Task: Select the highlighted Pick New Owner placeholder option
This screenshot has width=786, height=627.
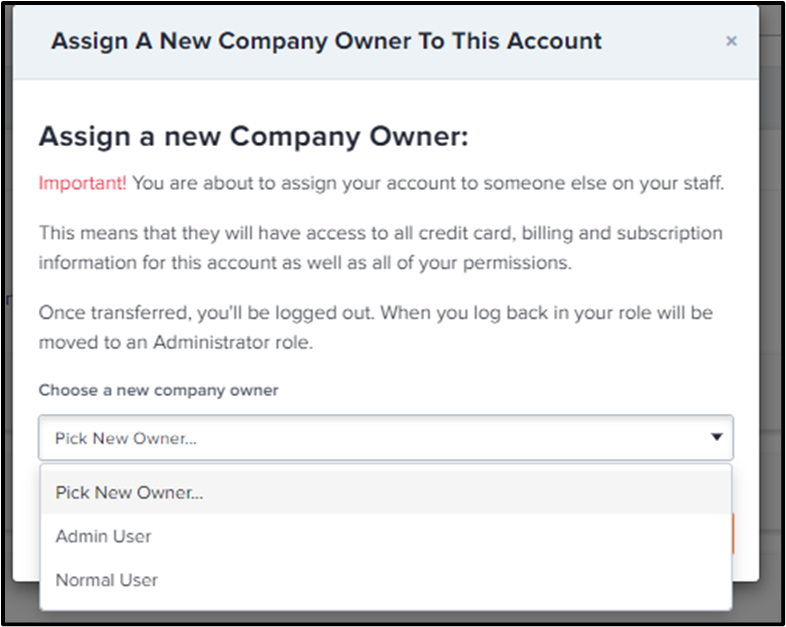Action: tap(130, 492)
